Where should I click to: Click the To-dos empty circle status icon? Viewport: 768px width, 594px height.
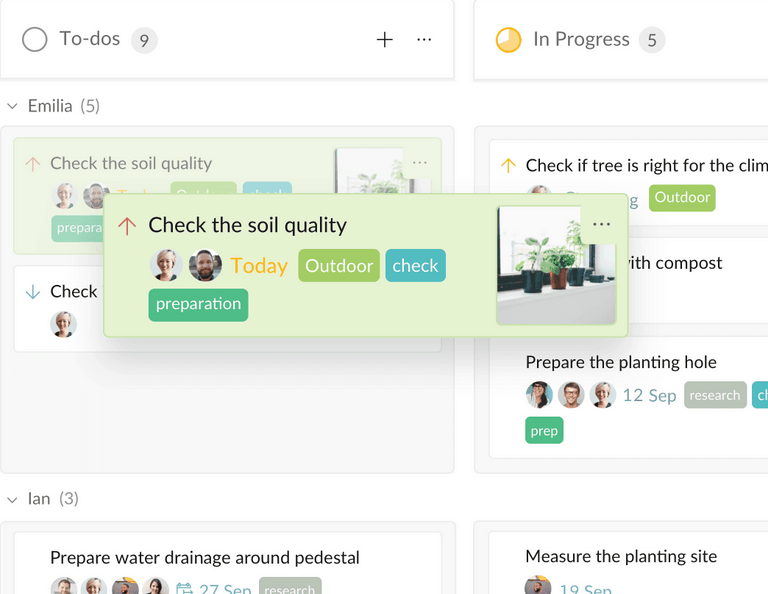tap(35, 40)
